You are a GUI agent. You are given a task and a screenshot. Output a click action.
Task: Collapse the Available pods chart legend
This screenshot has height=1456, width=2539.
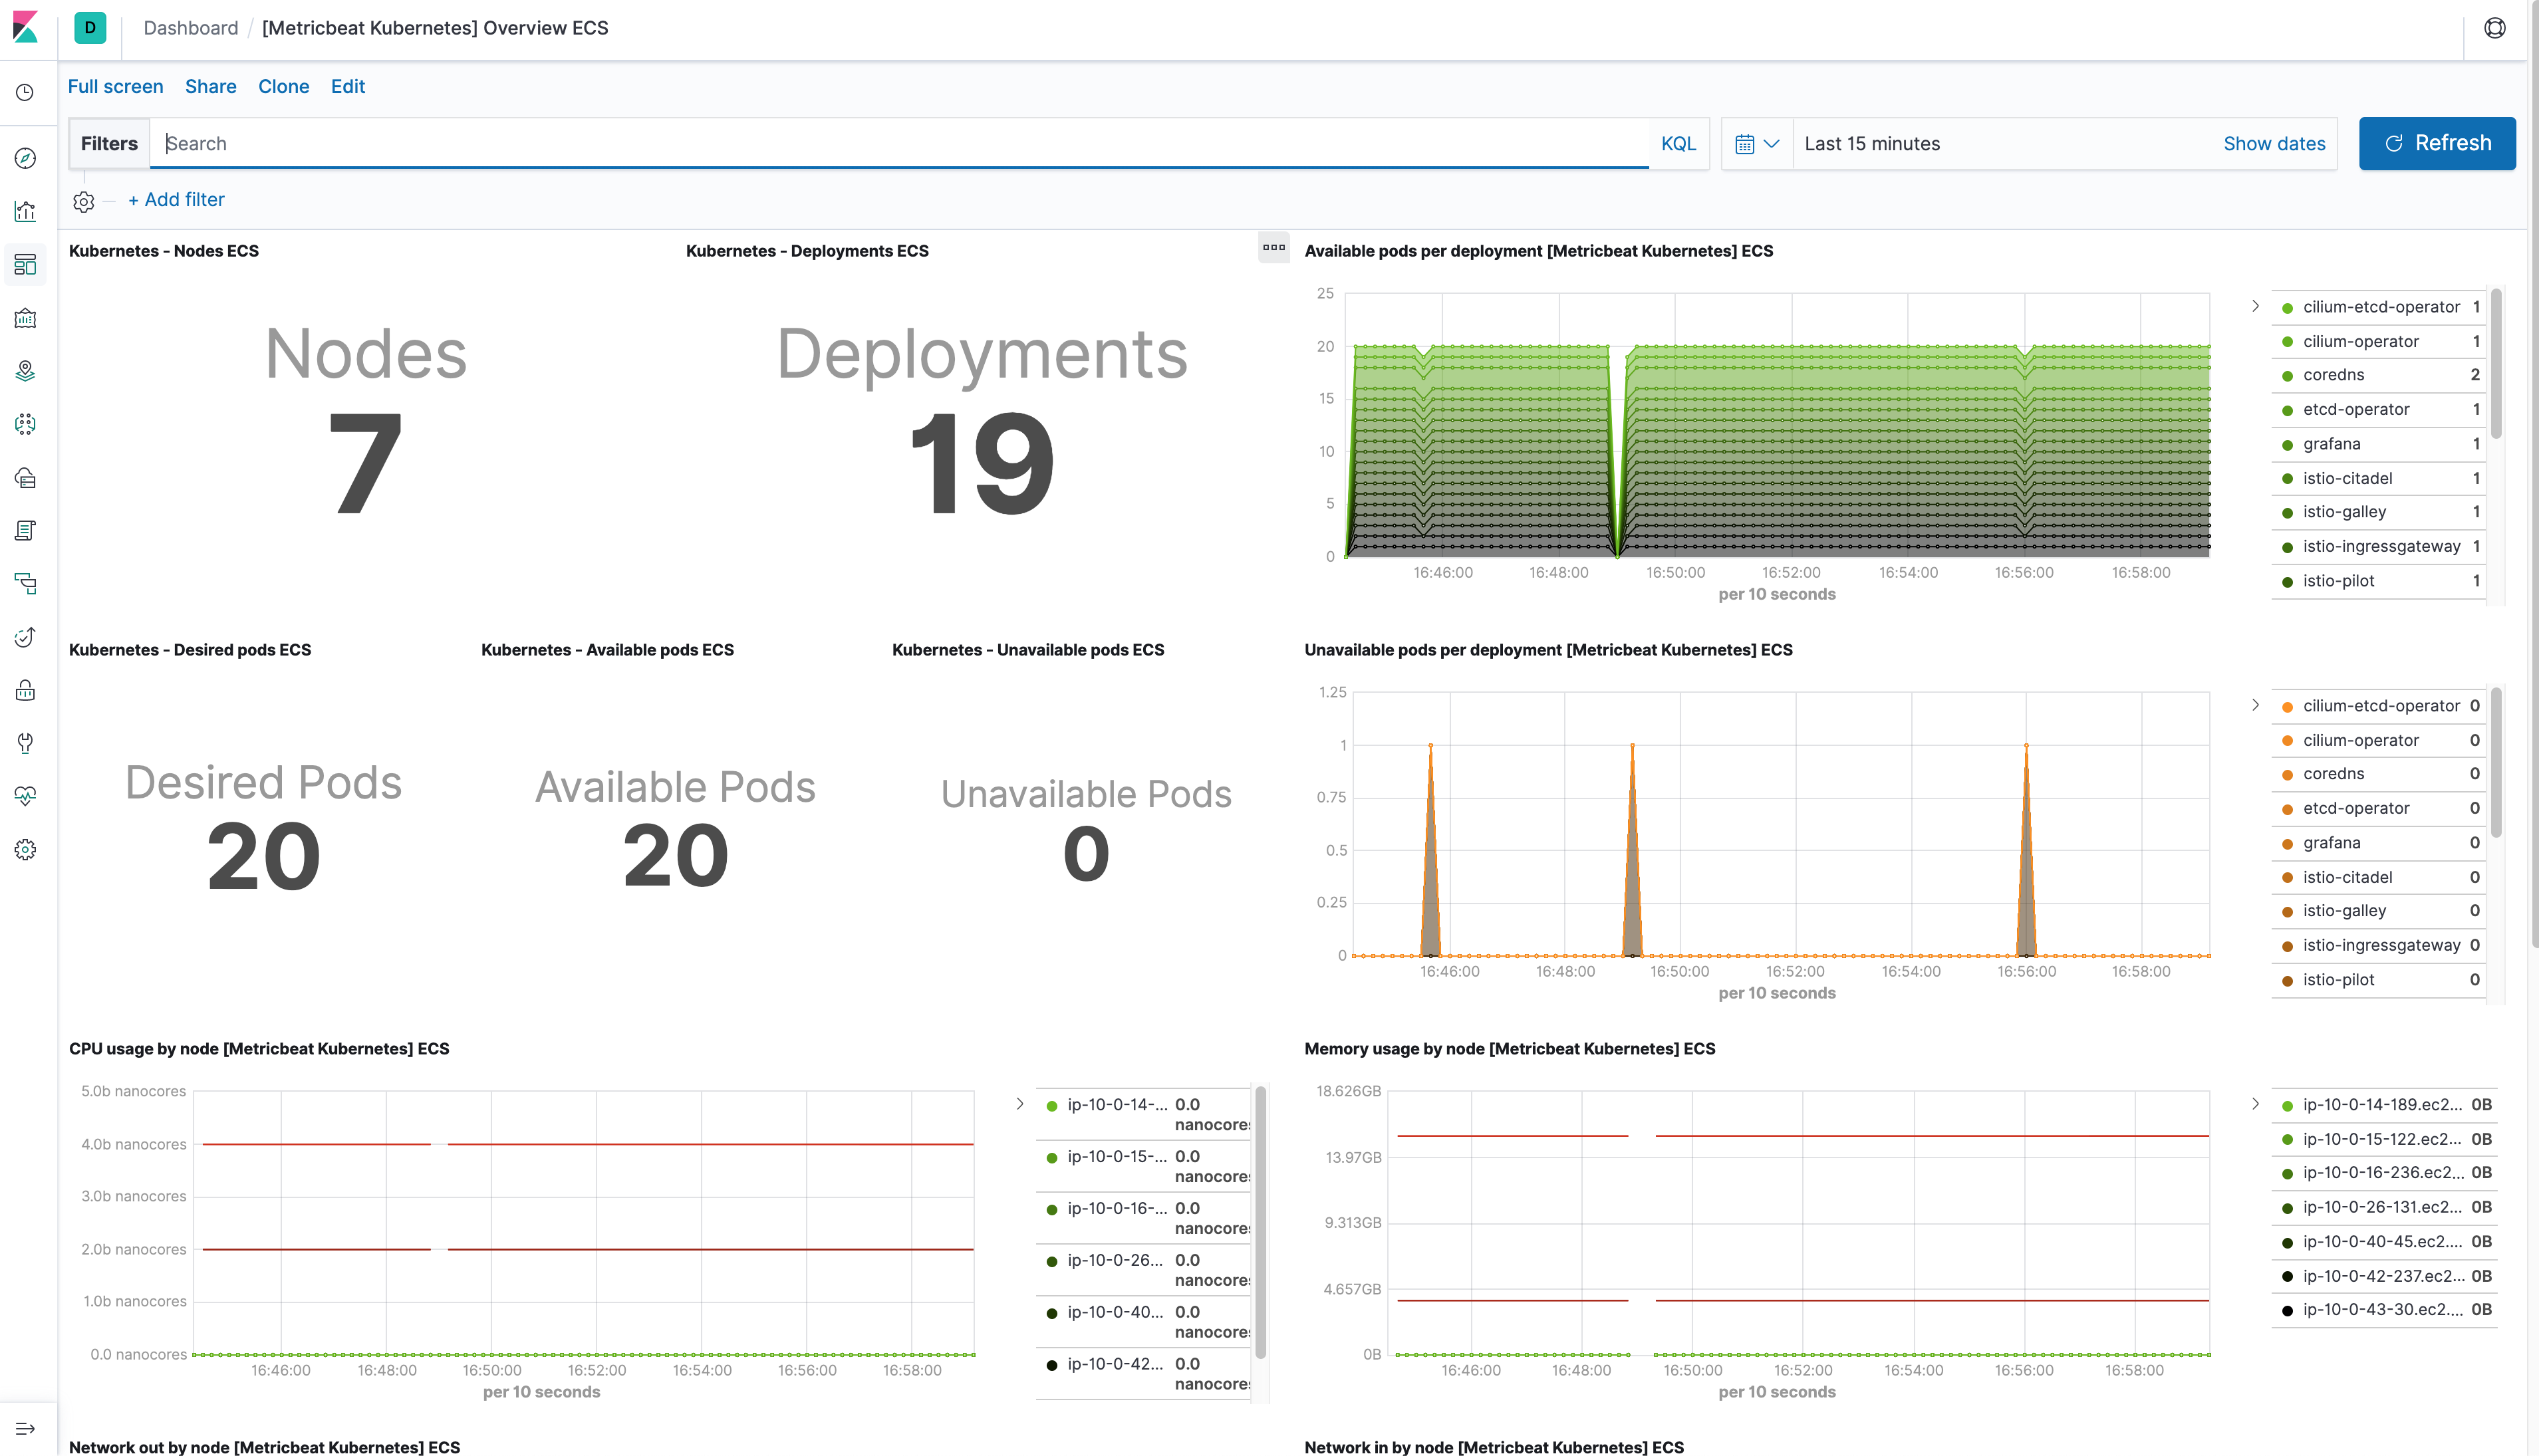tap(2255, 306)
